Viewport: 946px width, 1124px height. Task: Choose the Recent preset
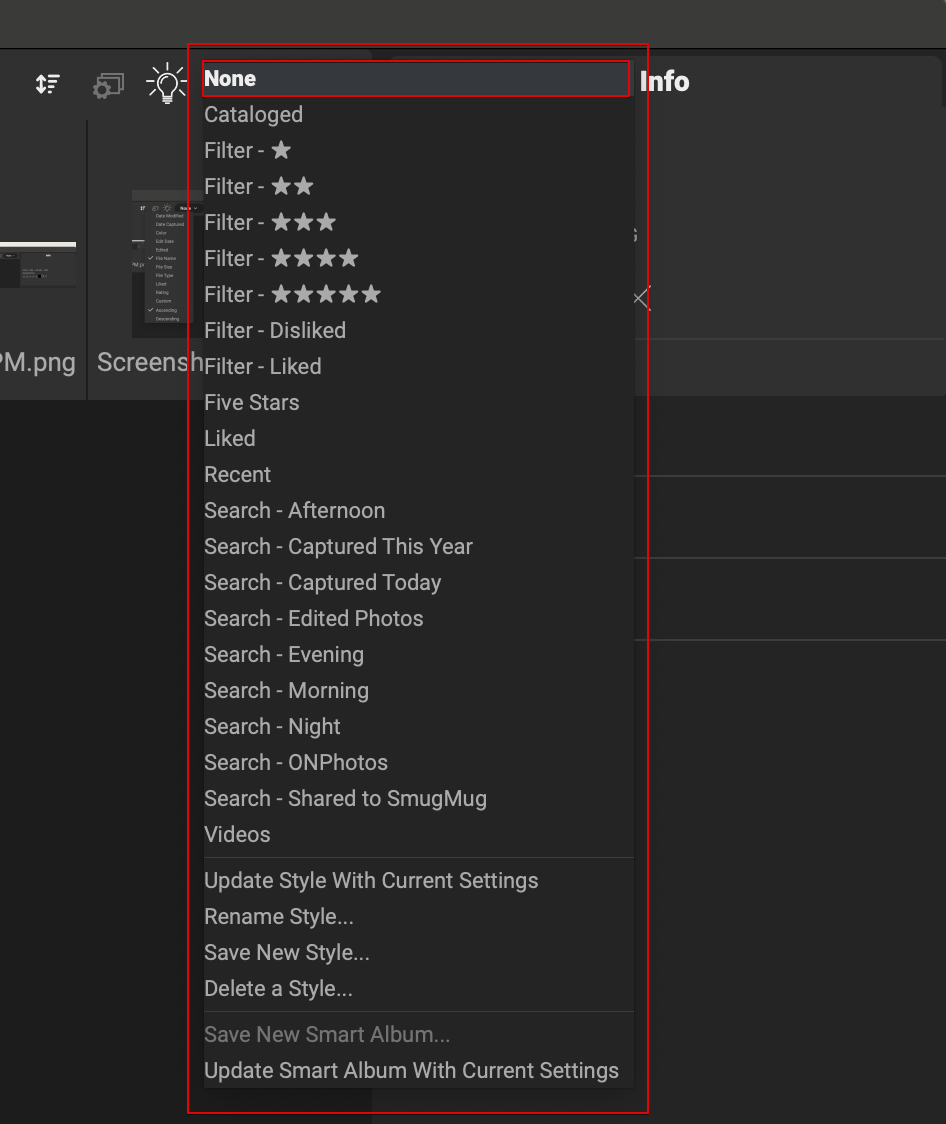point(238,475)
